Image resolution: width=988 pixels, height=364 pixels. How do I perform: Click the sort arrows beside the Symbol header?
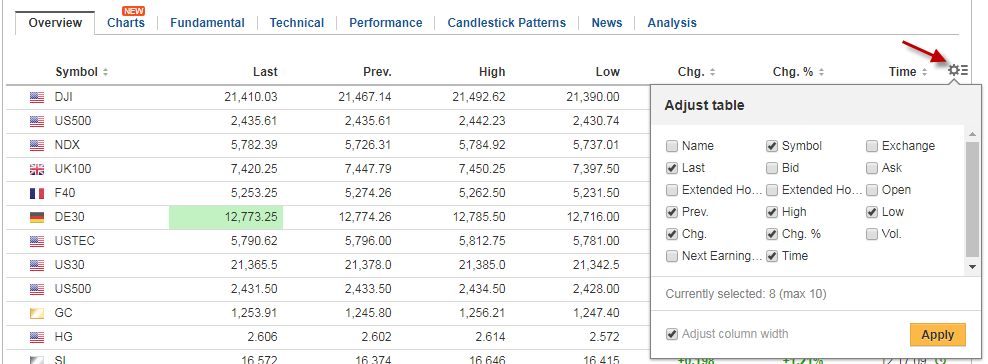[105, 72]
